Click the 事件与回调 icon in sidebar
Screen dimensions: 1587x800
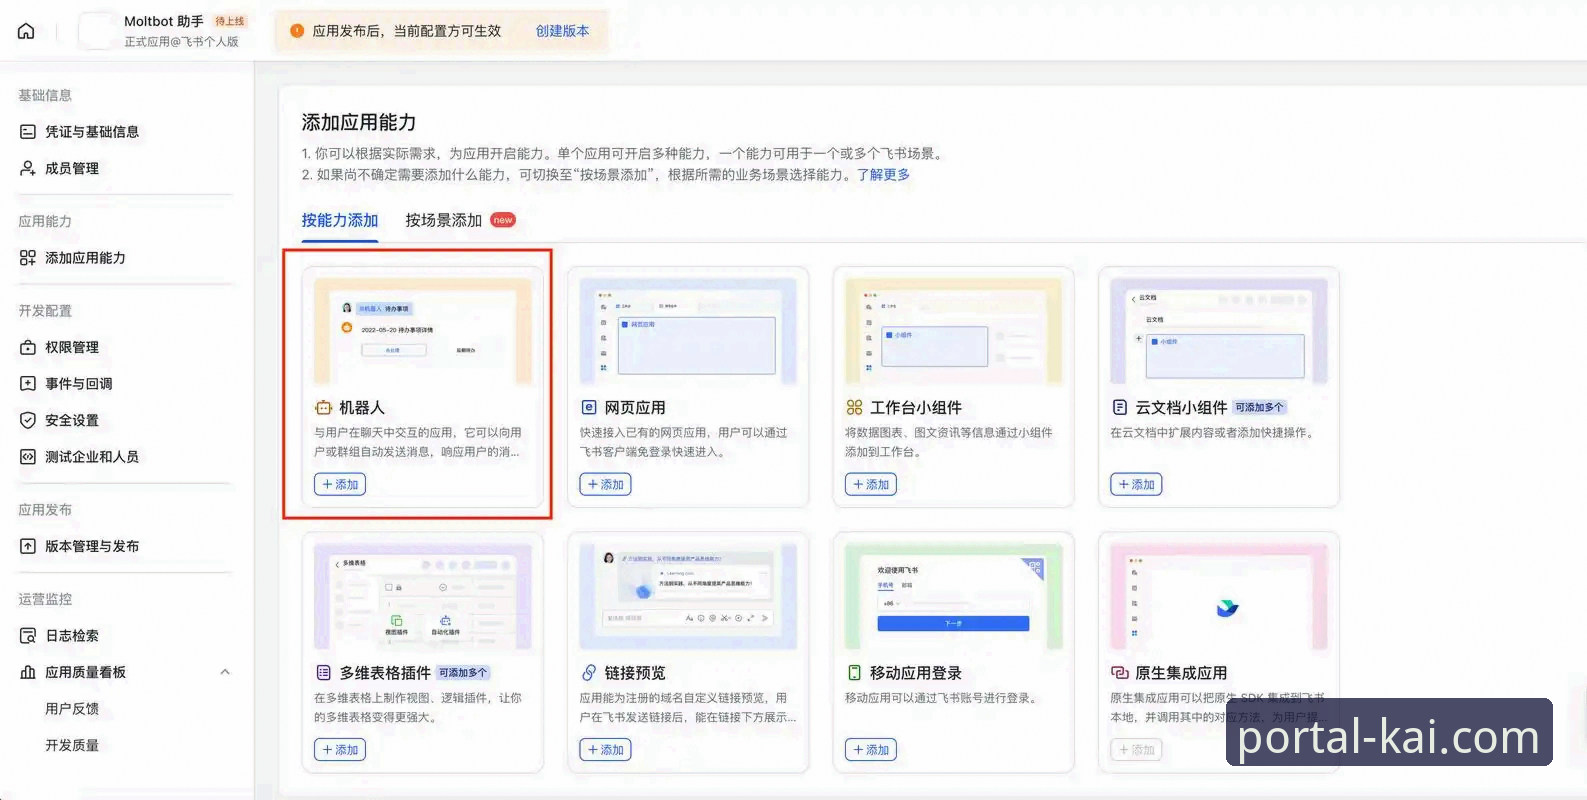coord(28,384)
